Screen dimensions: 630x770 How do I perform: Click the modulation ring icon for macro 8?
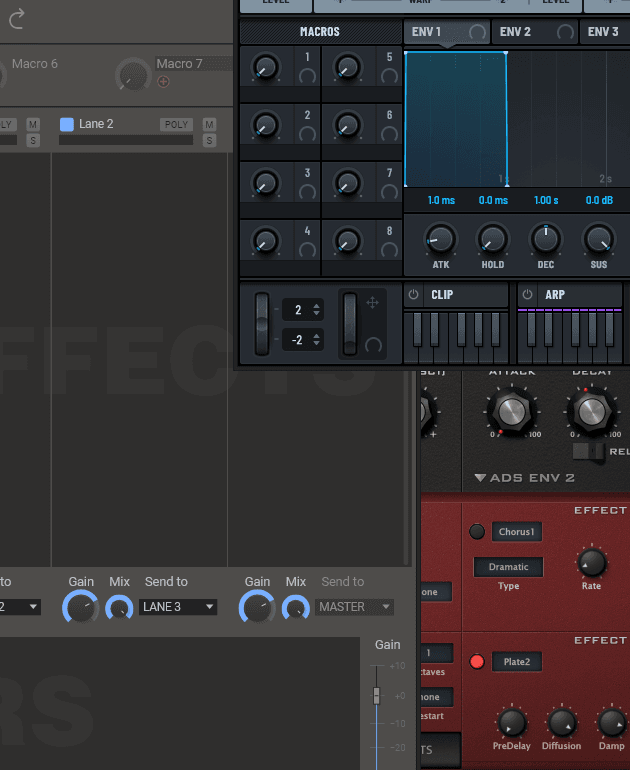point(389,250)
